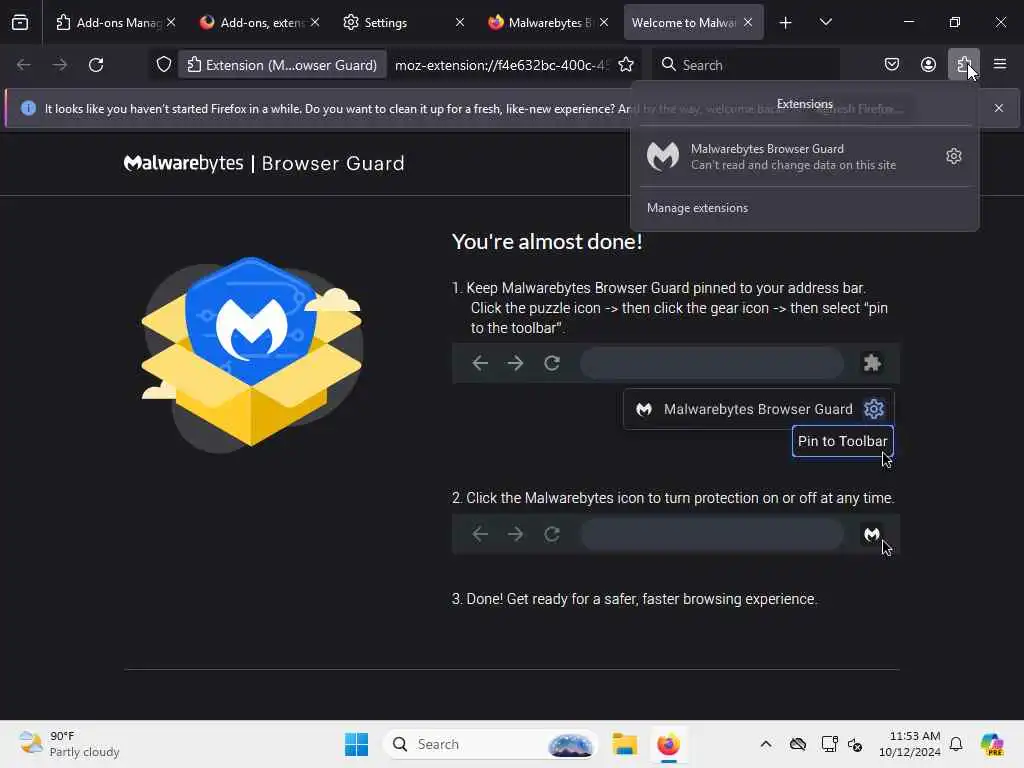Image resolution: width=1024 pixels, height=768 pixels.
Task: Click the moz-extension URL address field
Action: click(x=502, y=65)
